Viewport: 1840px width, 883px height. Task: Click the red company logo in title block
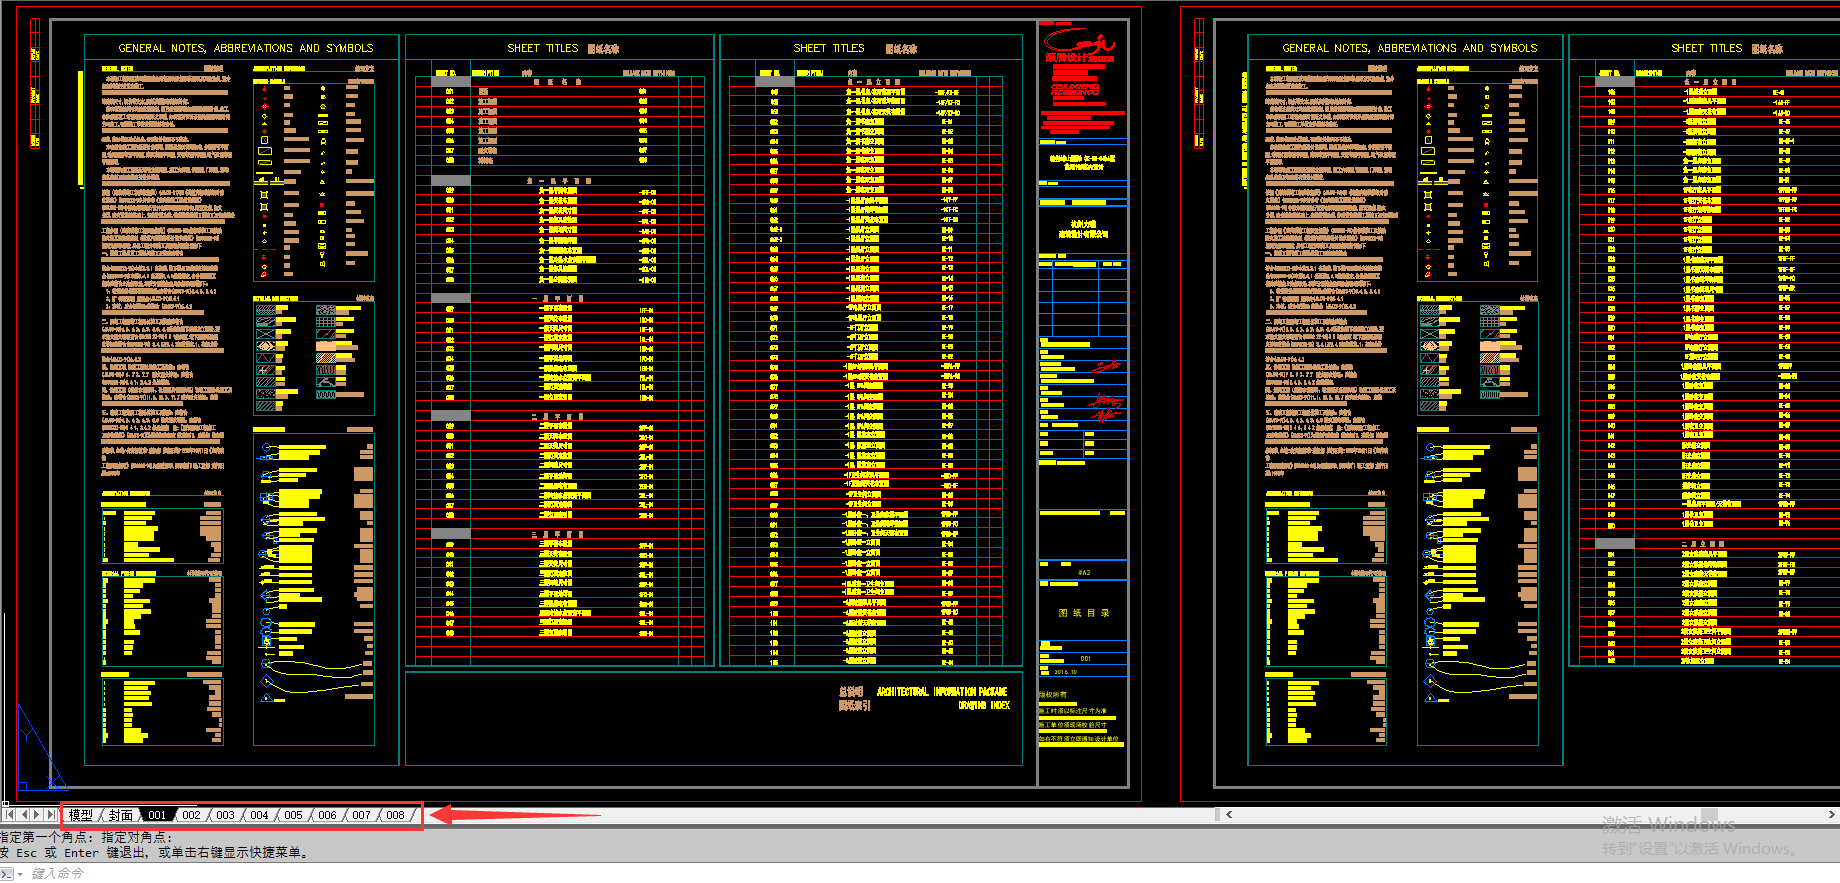pyautogui.click(x=1079, y=46)
